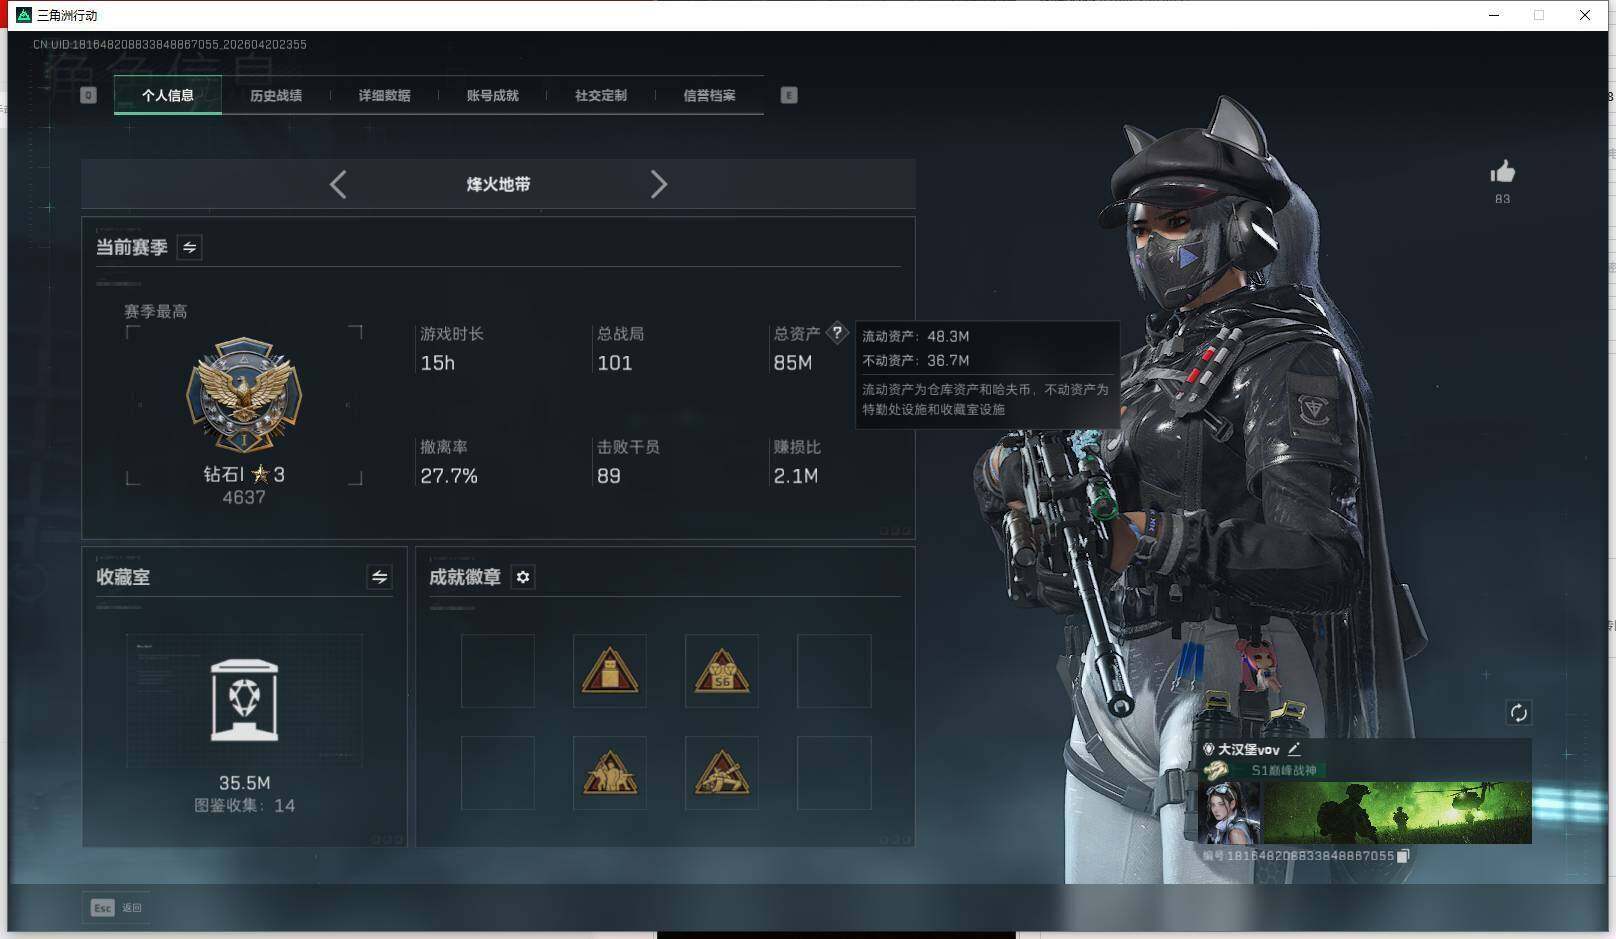Viewport: 1616px width, 939px height.
Task: Switch to the 历史战绩 tab
Action: 276,95
